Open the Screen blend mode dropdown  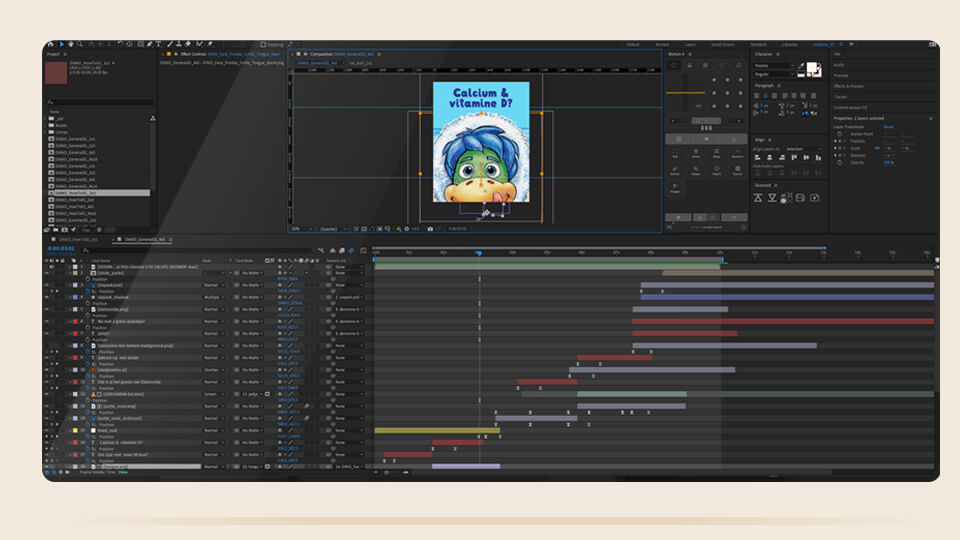(x=214, y=394)
